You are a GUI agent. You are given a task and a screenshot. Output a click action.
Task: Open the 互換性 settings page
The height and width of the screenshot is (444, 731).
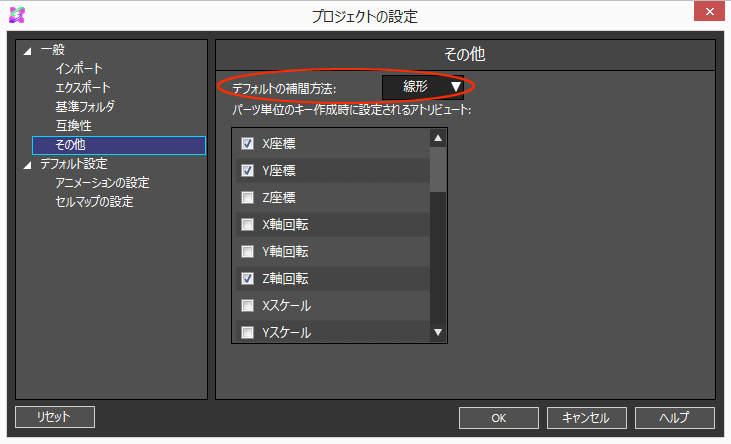(x=74, y=125)
